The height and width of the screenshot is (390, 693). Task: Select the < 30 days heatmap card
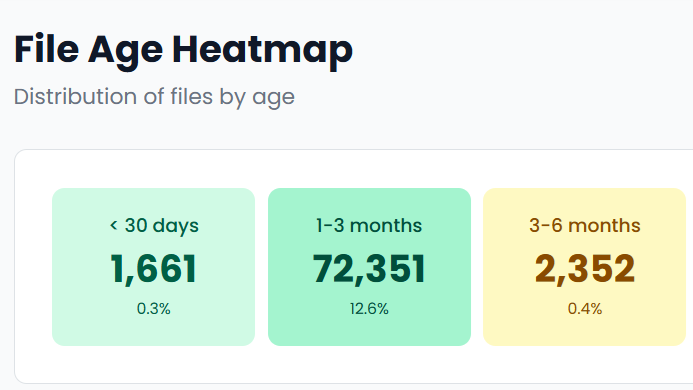point(153,267)
